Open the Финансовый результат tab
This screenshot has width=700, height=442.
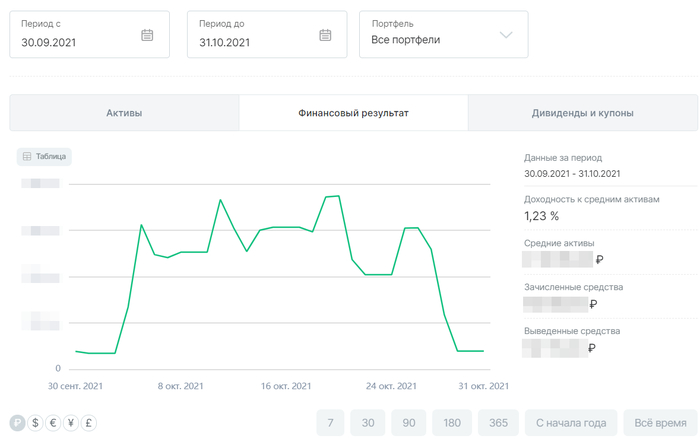pos(353,113)
